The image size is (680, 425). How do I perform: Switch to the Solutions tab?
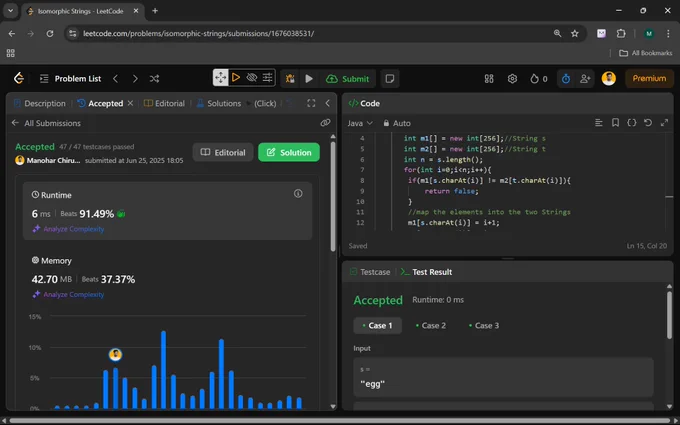[x=219, y=103]
